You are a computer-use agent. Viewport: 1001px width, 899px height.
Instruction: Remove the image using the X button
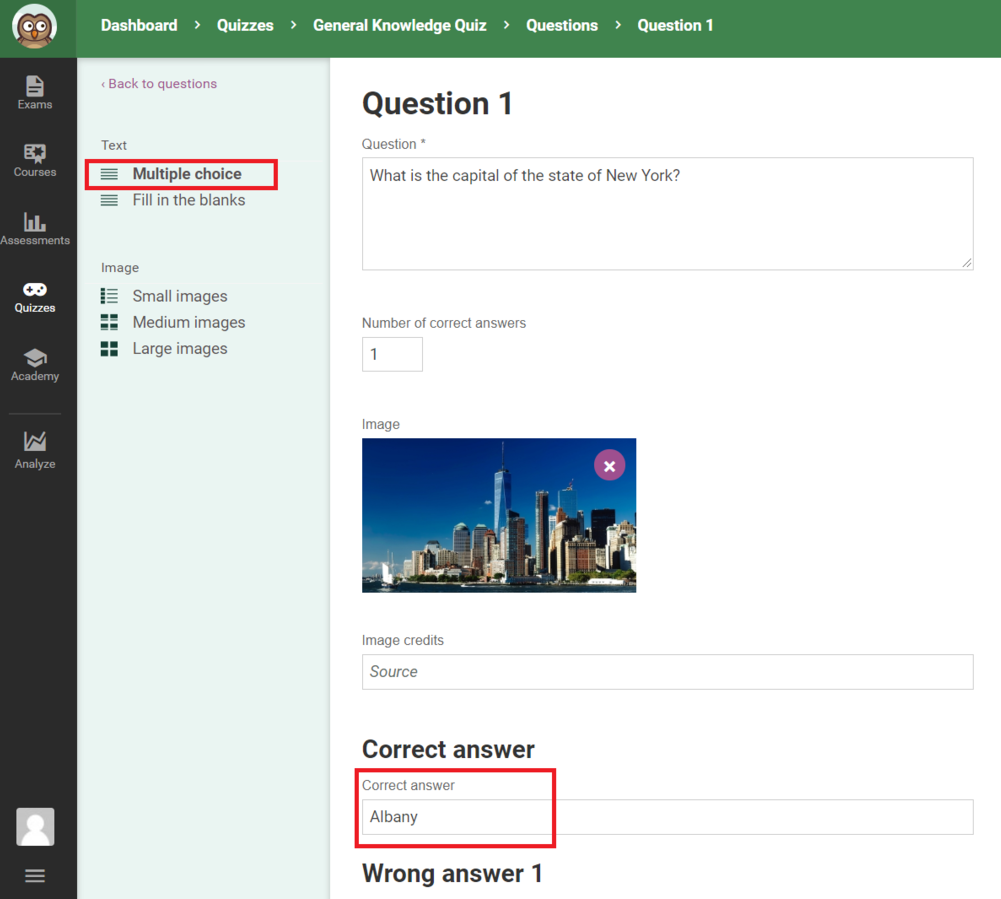click(x=609, y=466)
